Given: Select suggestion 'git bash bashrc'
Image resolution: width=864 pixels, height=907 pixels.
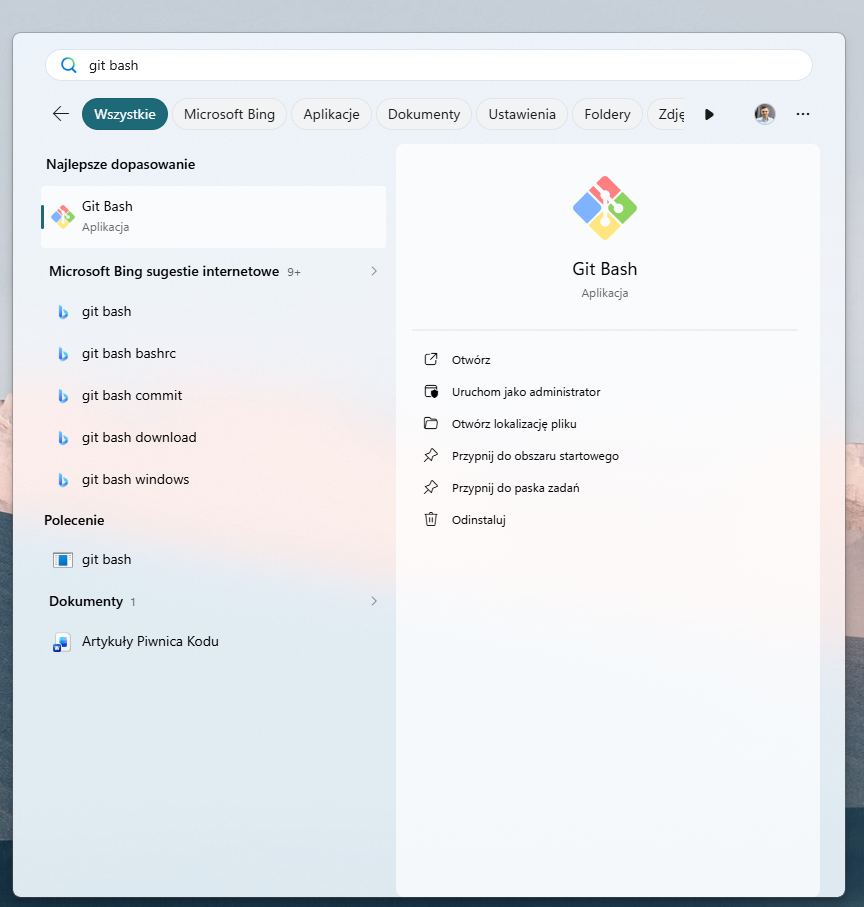Looking at the screenshot, I should pos(213,353).
